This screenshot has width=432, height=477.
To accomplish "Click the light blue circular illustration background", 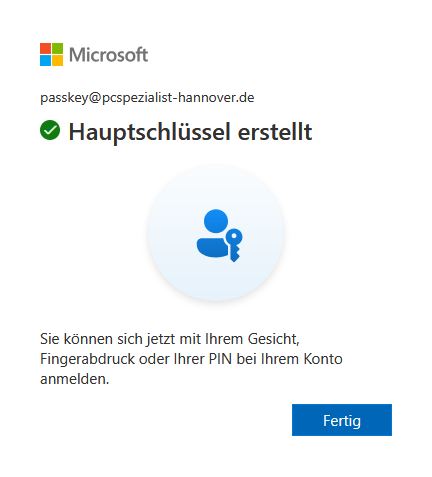I will (216, 233).
